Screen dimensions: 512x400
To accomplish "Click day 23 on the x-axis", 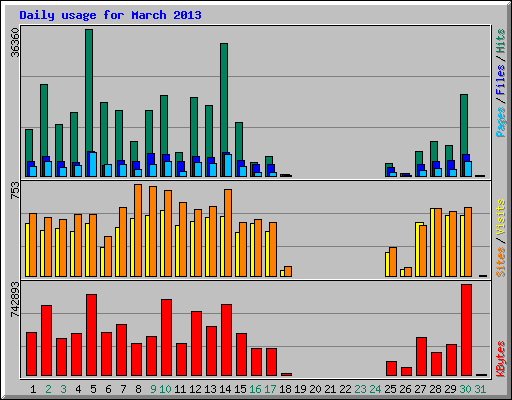I will pos(360,389).
